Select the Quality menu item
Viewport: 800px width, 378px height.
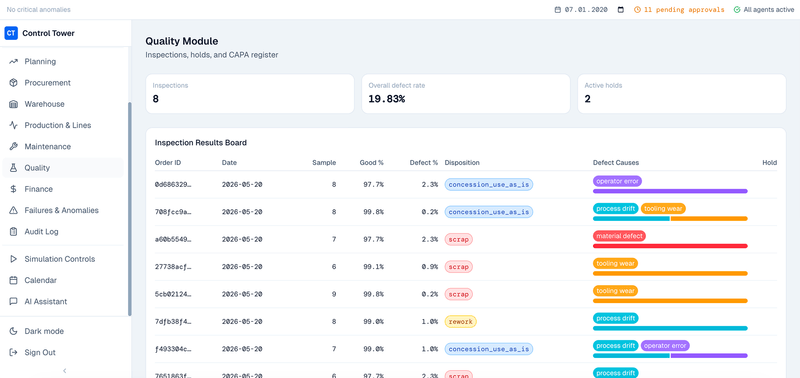[x=63, y=168]
